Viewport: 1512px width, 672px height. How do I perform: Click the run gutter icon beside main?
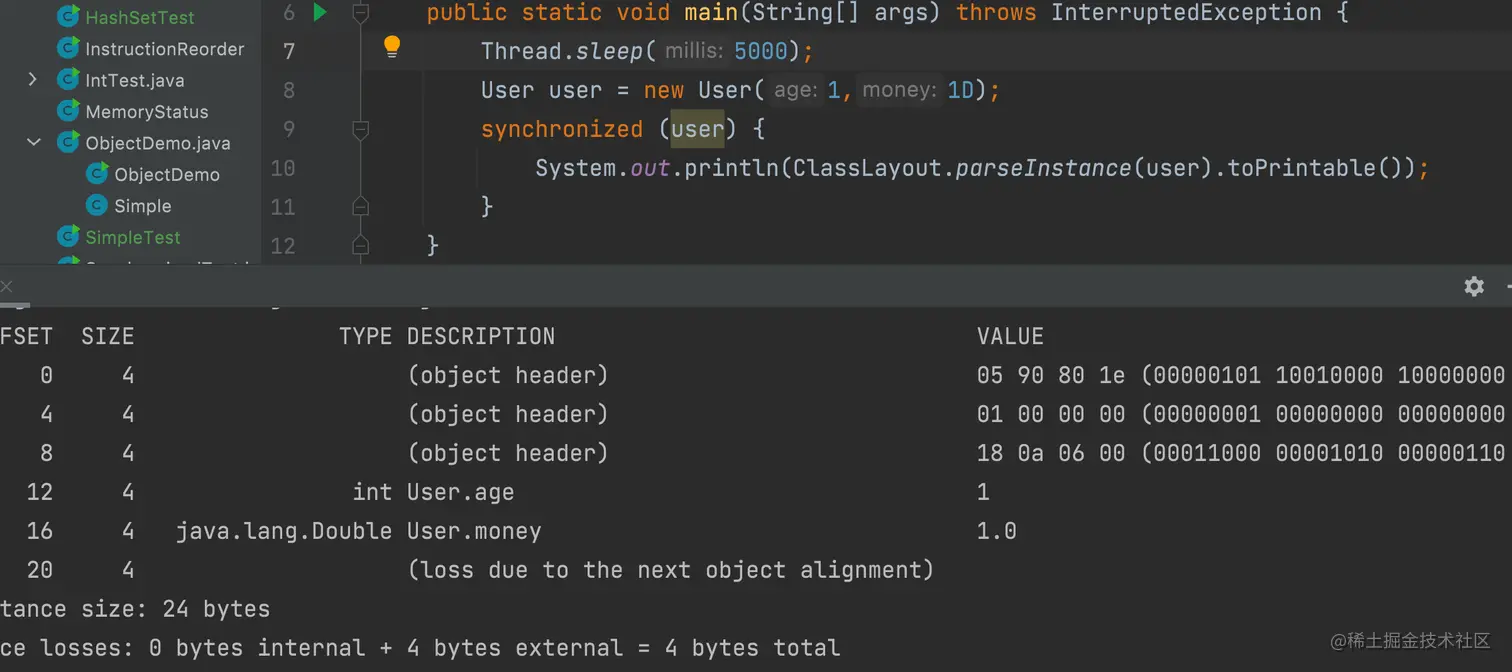320,13
